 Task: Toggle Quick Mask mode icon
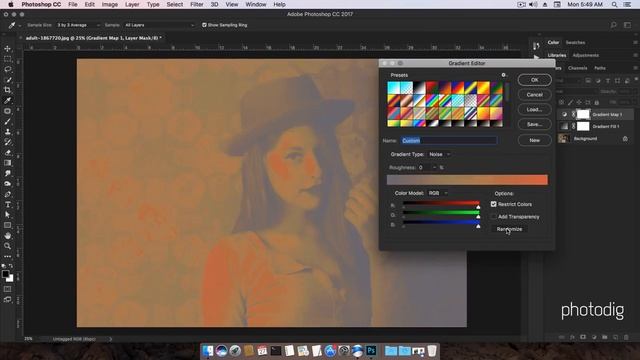click(x=7, y=289)
